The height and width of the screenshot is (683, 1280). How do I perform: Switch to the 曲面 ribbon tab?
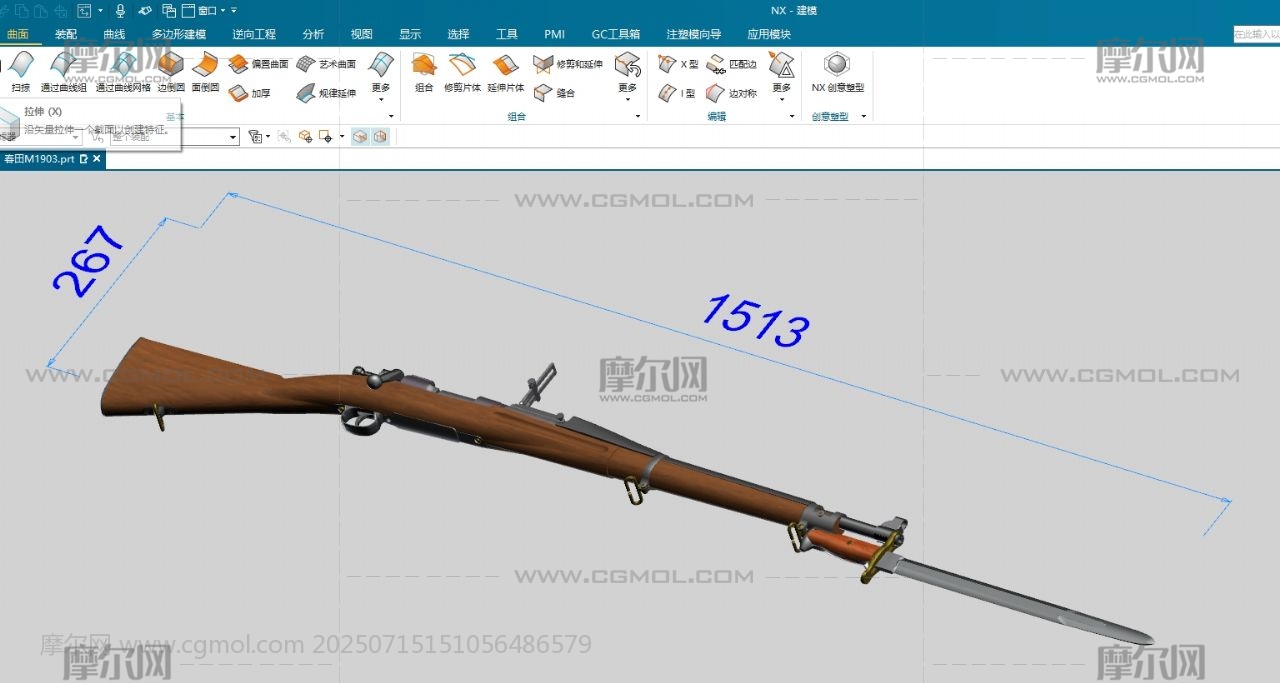pos(18,34)
